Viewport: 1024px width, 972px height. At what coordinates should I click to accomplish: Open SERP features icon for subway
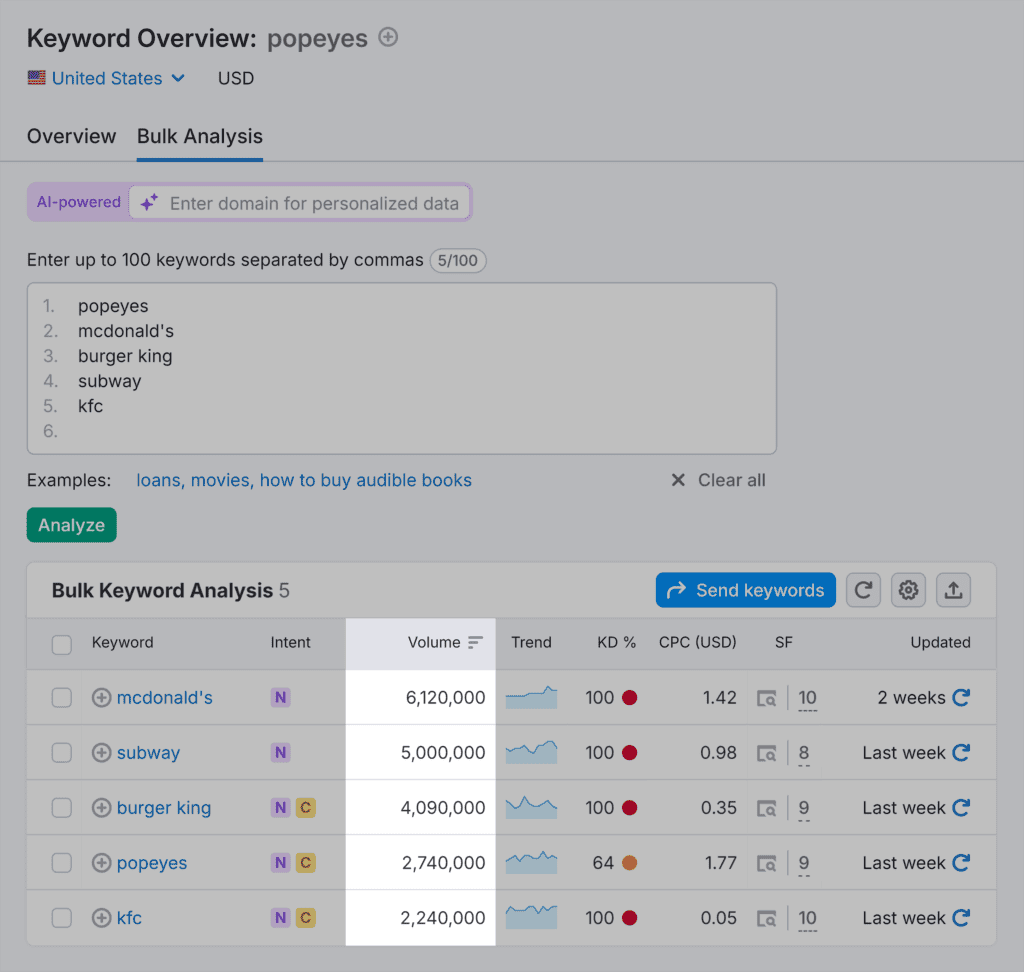coord(766,753)
